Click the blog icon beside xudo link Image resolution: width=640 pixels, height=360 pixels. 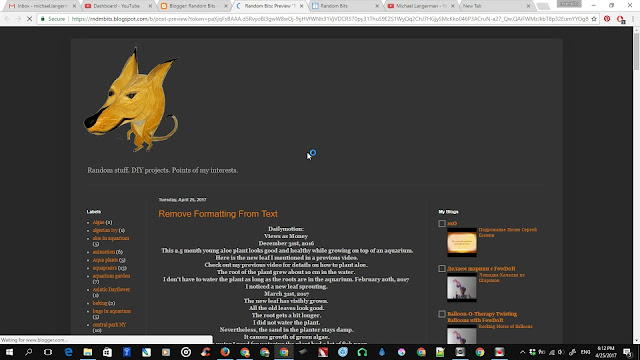(442, 223)
